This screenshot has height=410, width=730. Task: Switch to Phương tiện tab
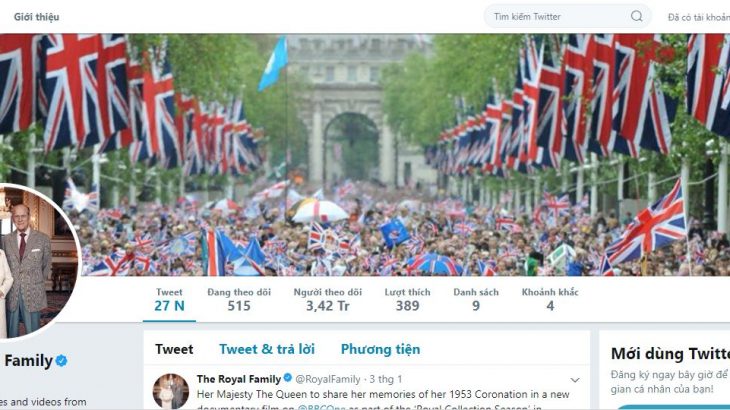[x=380, y=349]
